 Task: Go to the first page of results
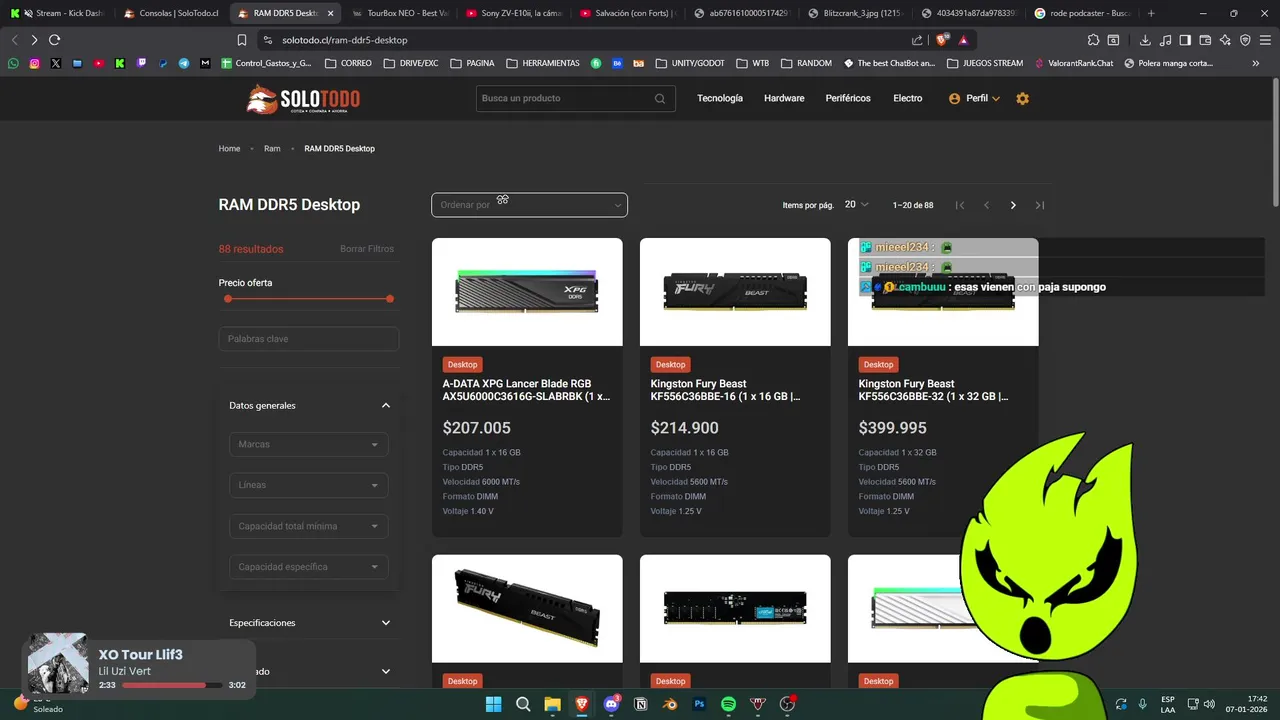(960, 205)
